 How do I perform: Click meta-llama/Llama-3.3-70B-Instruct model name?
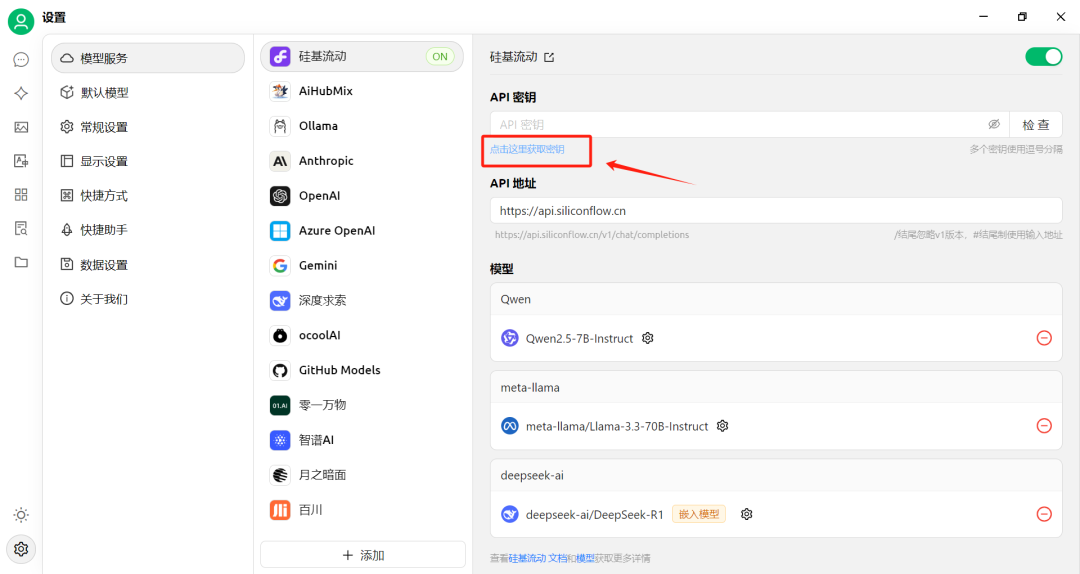tap(616, 427)
